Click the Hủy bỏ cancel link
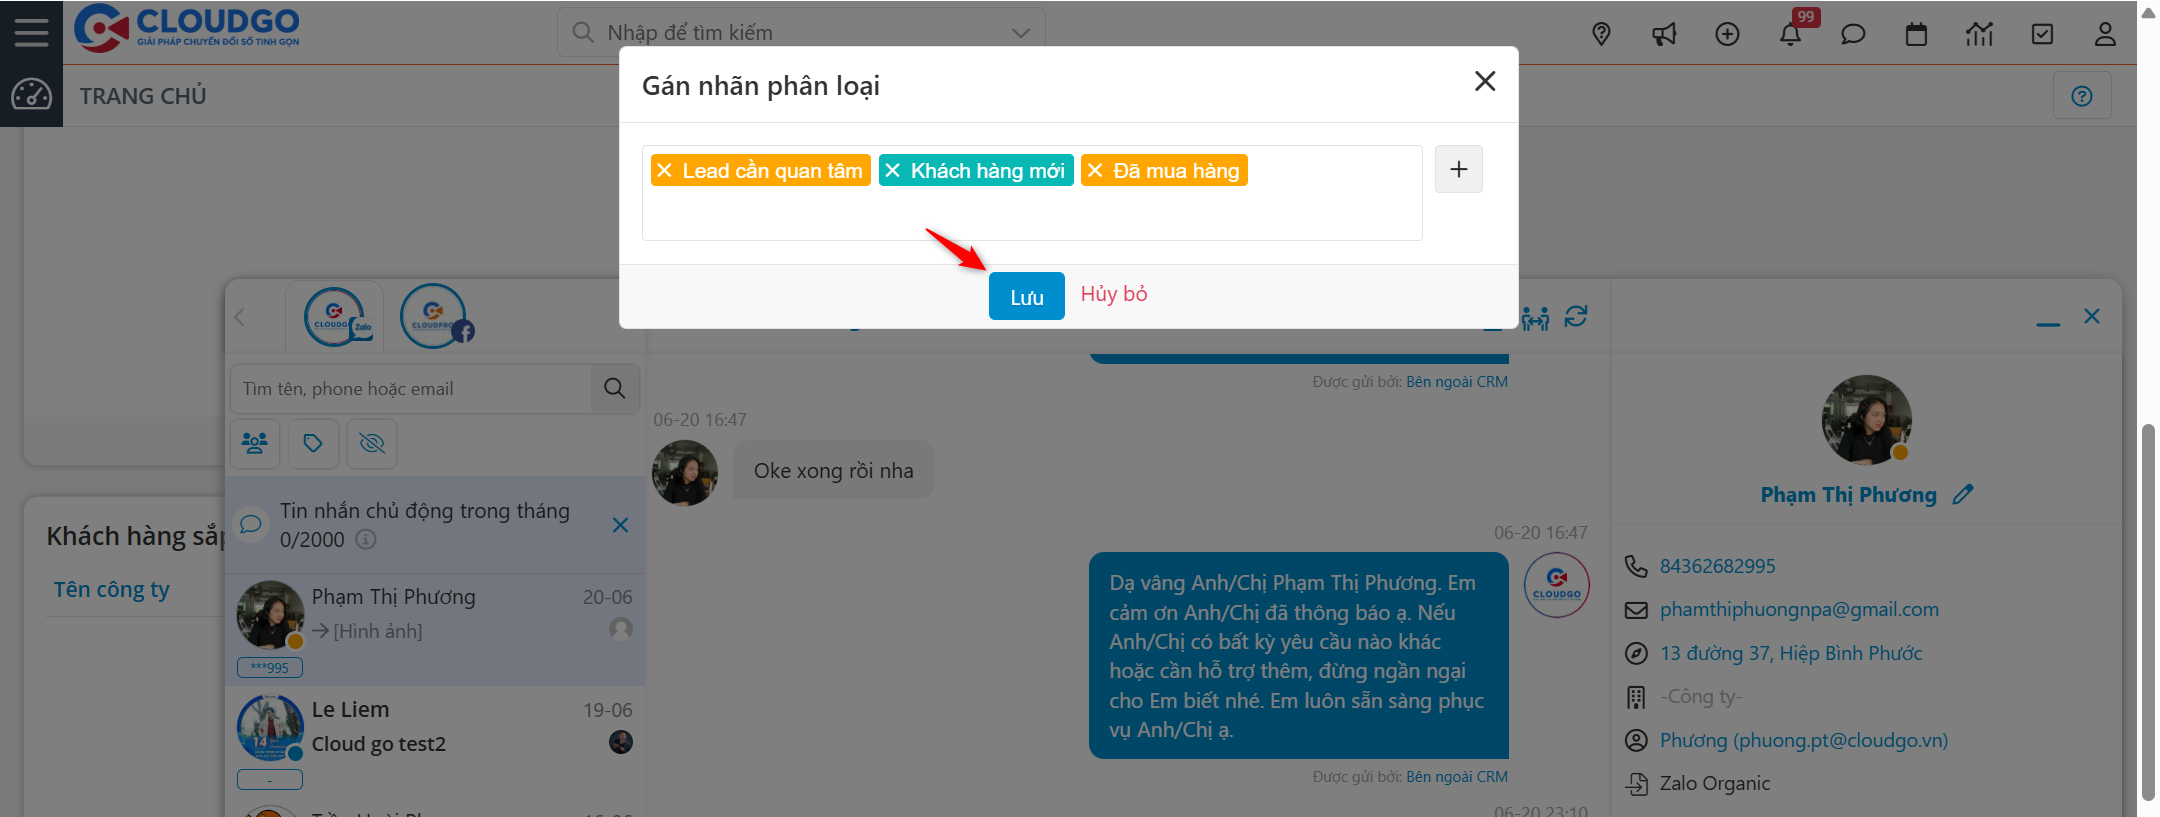 pyautogui.click(x=1114, y=294)
